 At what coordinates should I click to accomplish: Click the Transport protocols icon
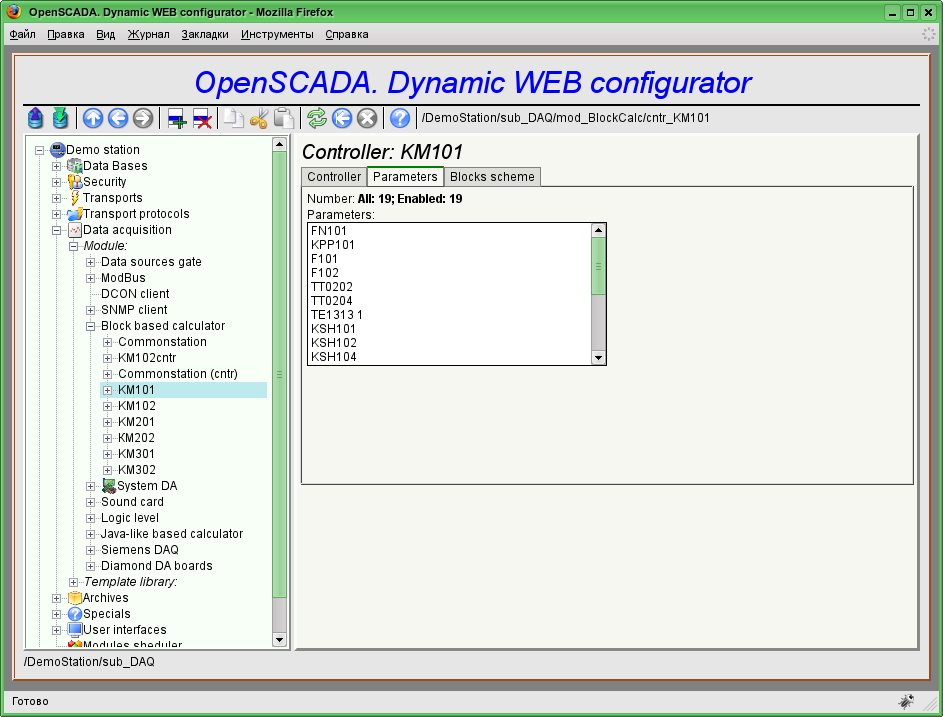point(75,214)
